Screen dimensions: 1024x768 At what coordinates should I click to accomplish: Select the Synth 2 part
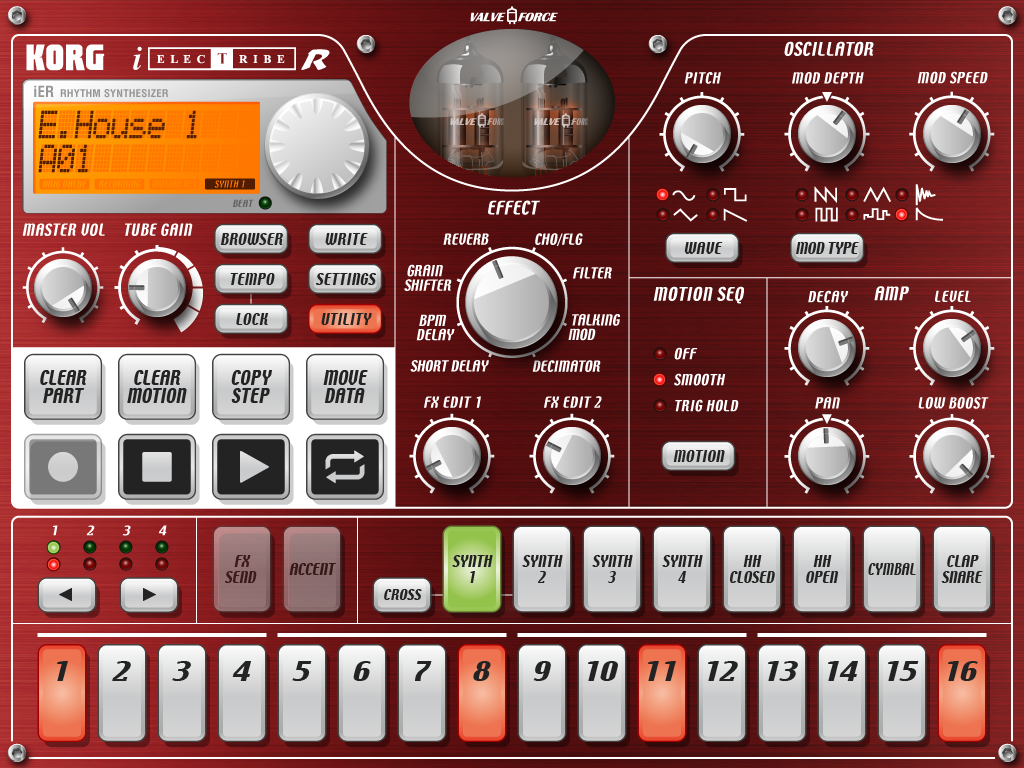(542, 569)
